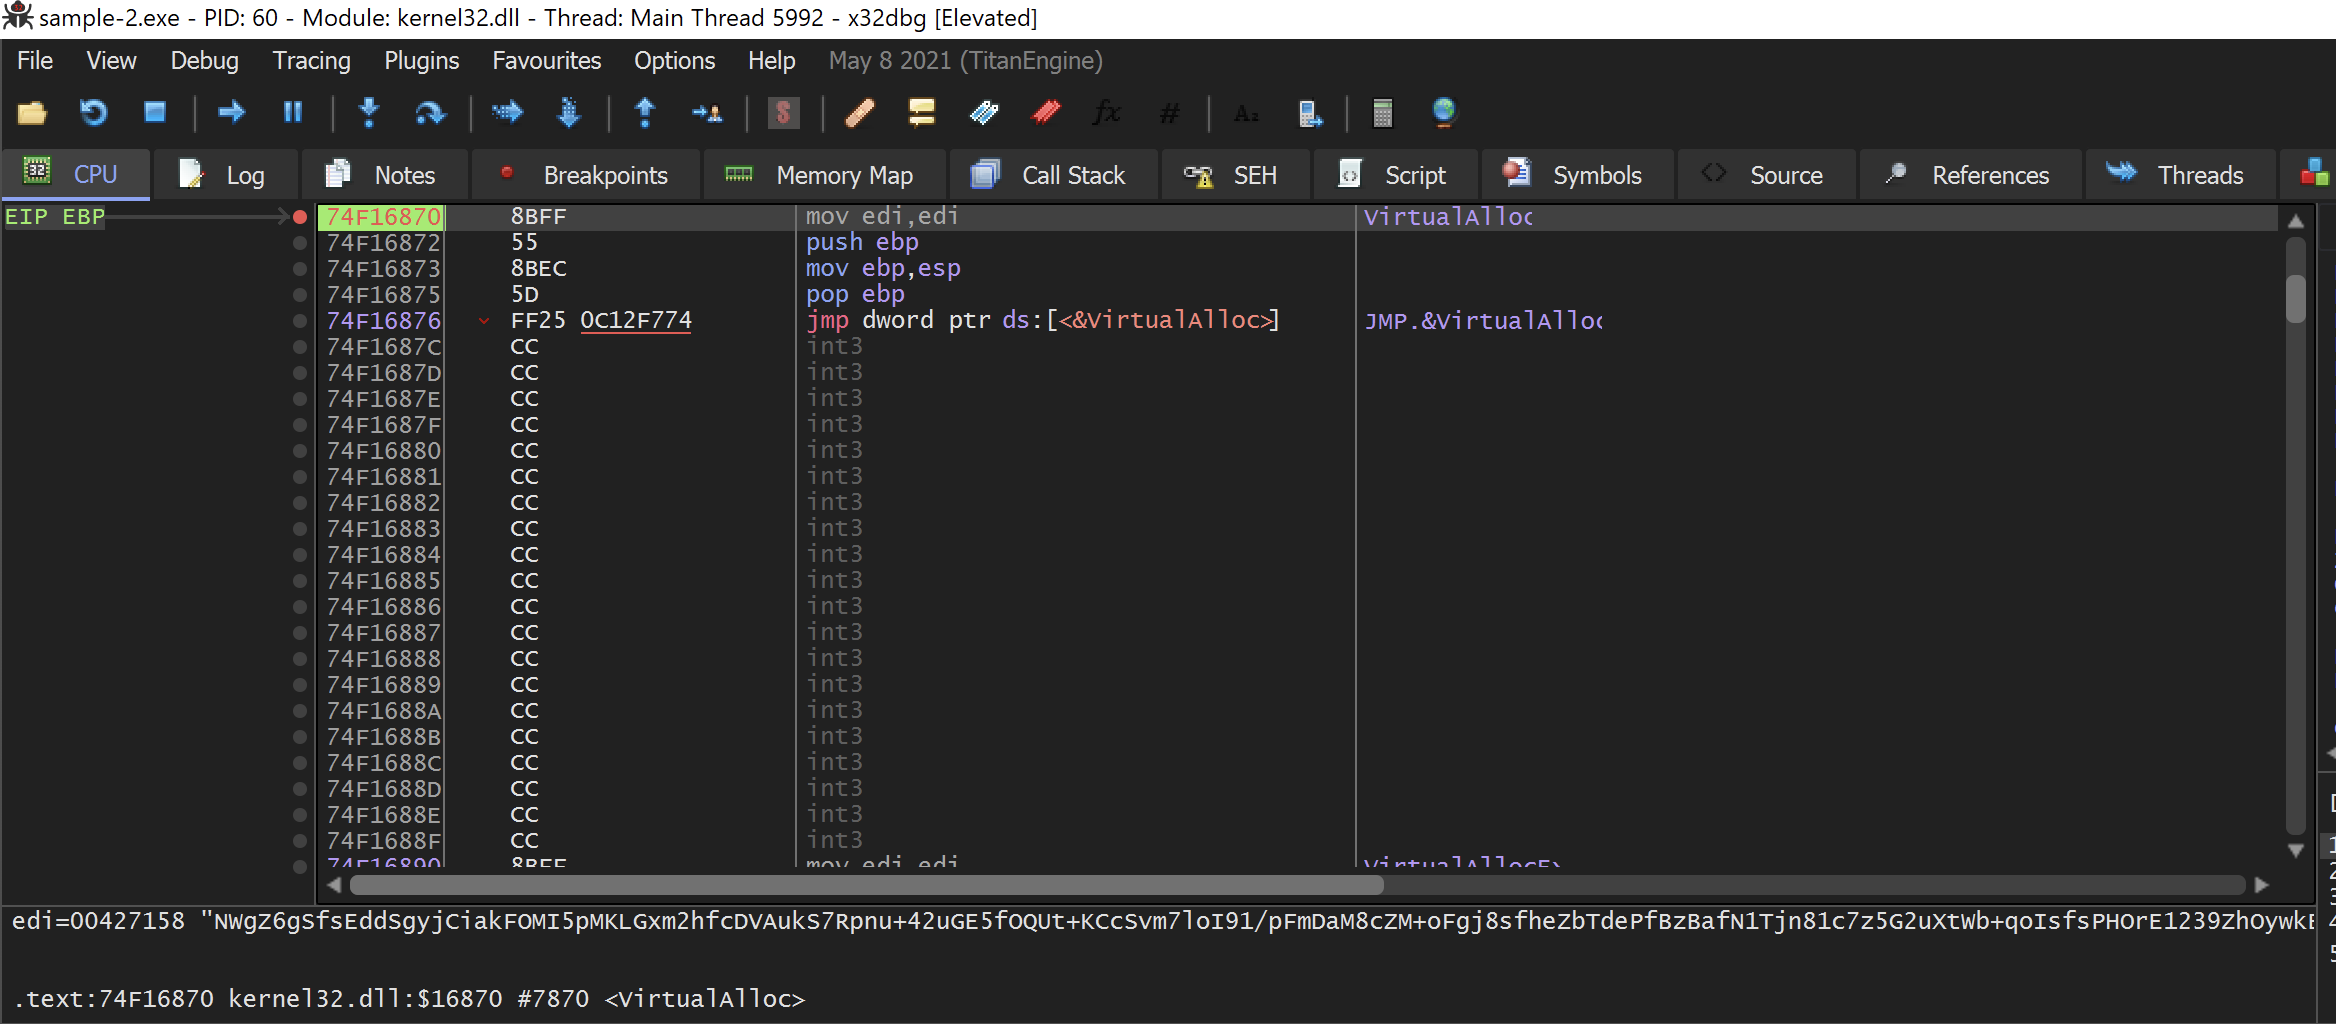Toggle breakpoint bullet at 74F16876
This screenshot has height=1024, width=2336.
click(x=299, y=321)
